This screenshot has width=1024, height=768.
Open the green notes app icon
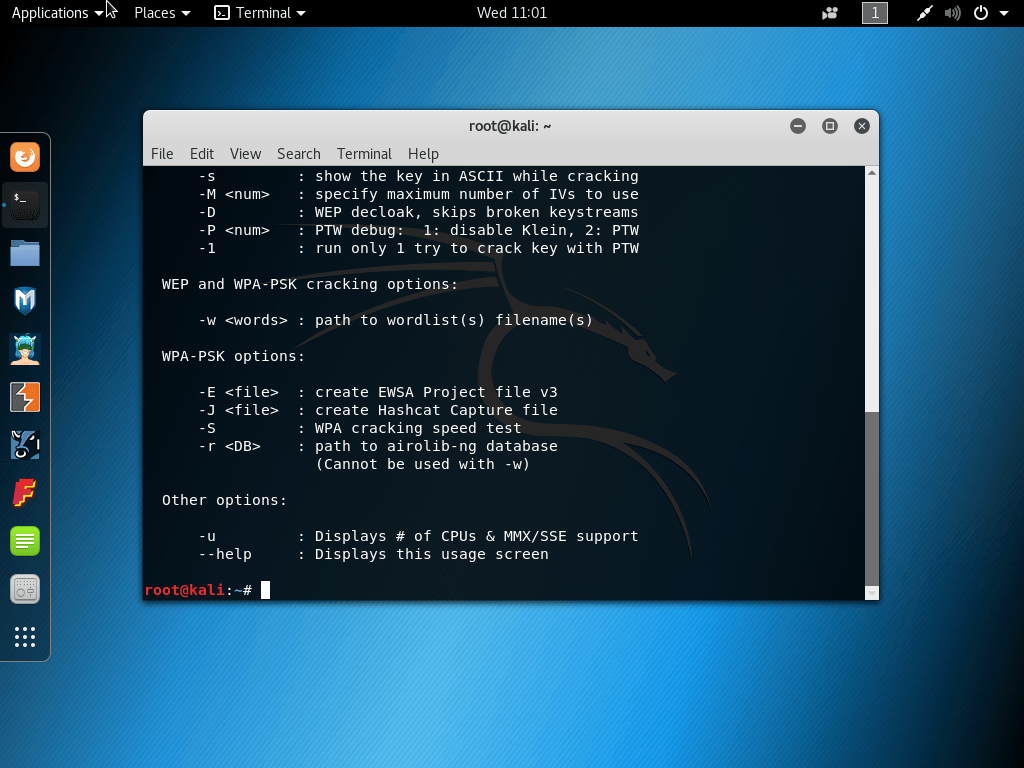[25, 541]
